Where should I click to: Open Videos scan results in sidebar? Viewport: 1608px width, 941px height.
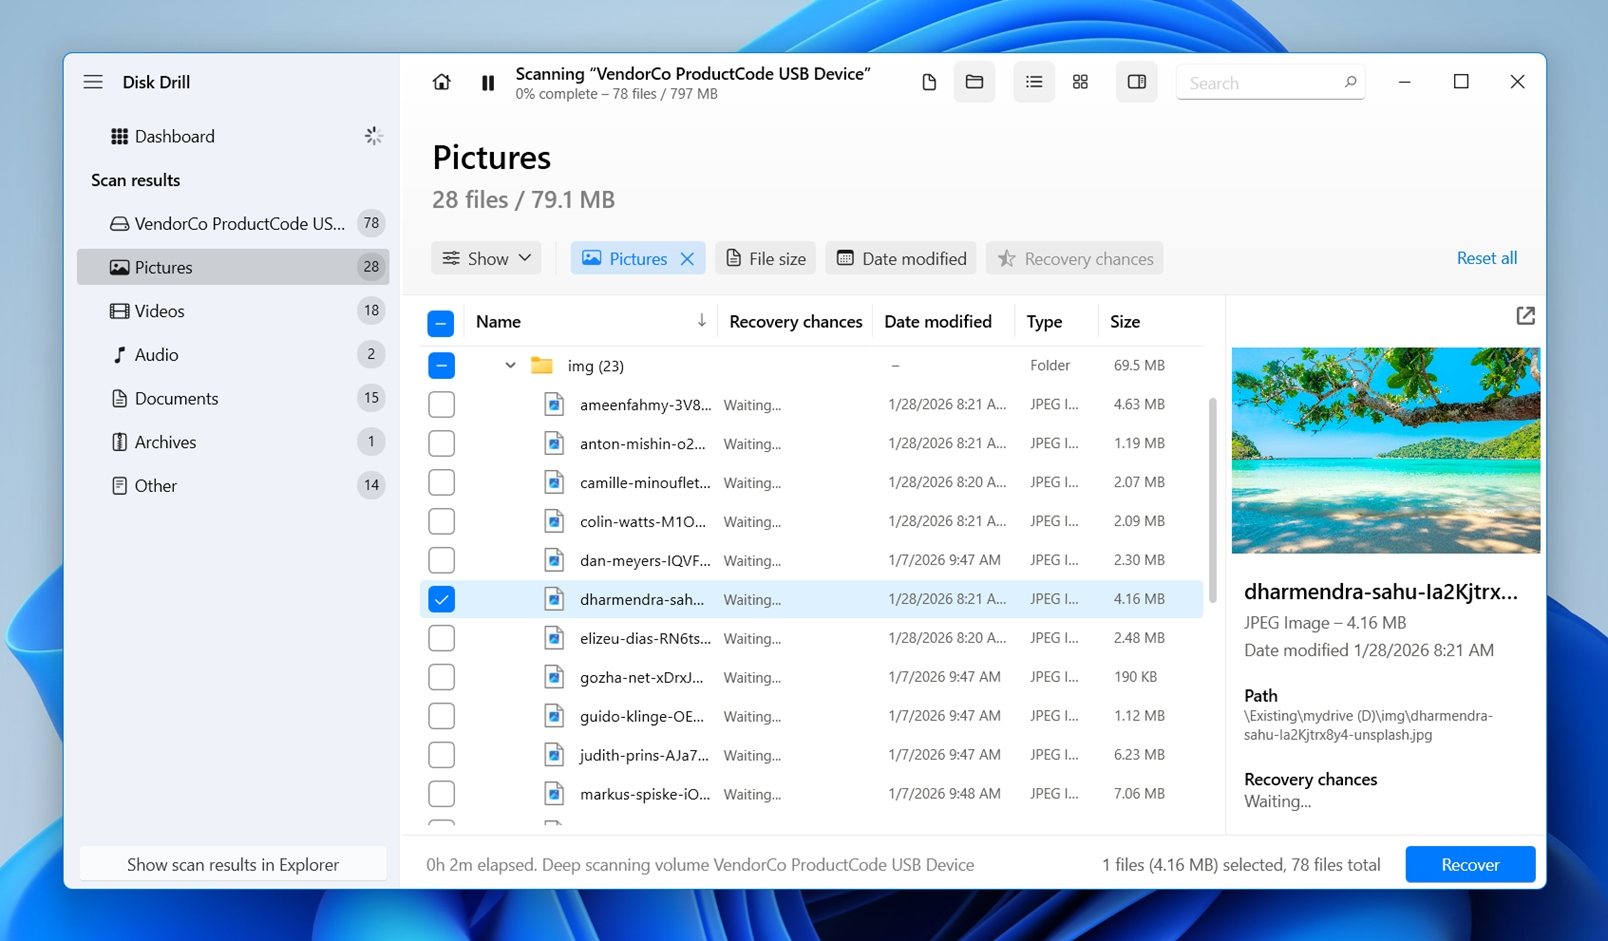[x=160, y=311]
